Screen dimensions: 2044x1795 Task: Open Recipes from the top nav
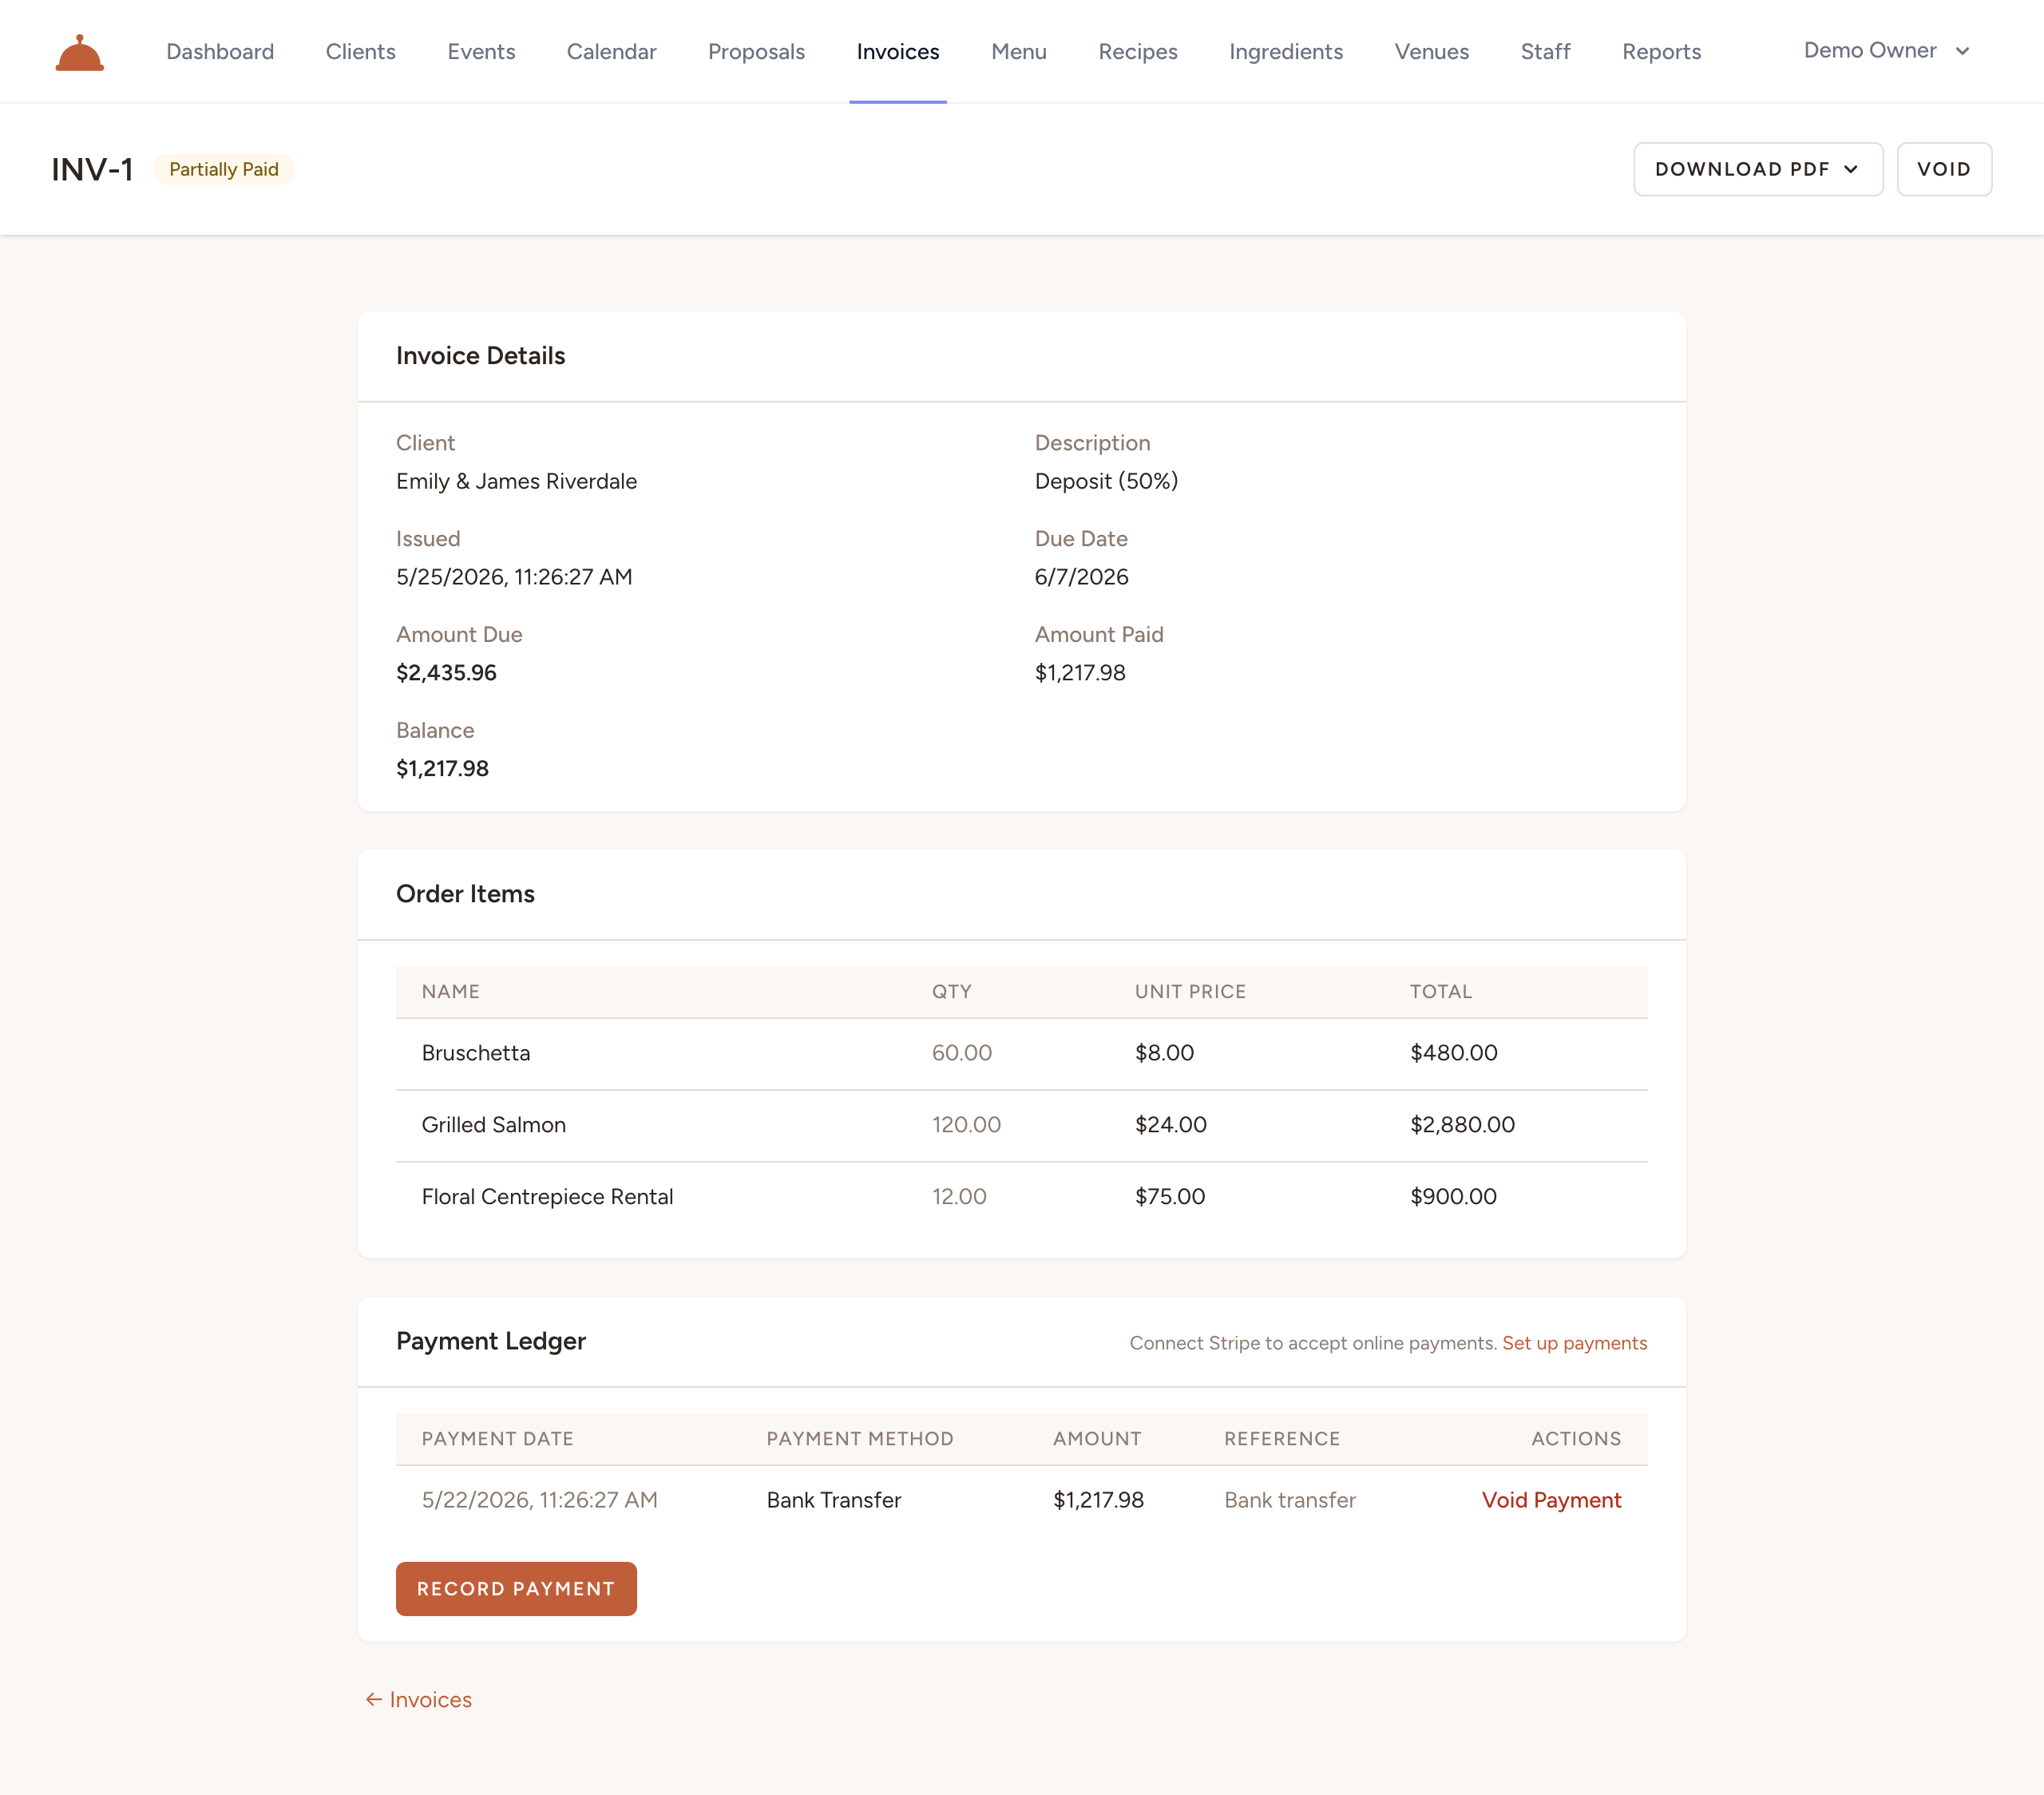pyautogui.click(x=1138, y=51)
